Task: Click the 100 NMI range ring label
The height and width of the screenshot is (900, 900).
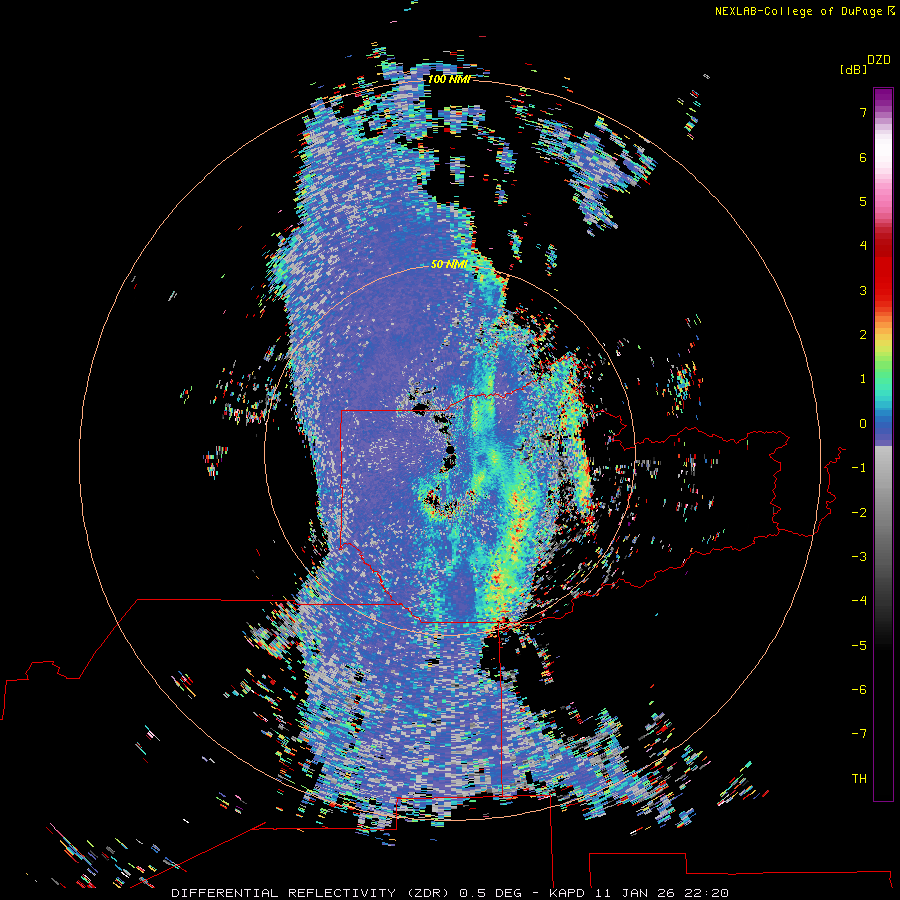Action: pyautogui.click(x=449, y=79)
